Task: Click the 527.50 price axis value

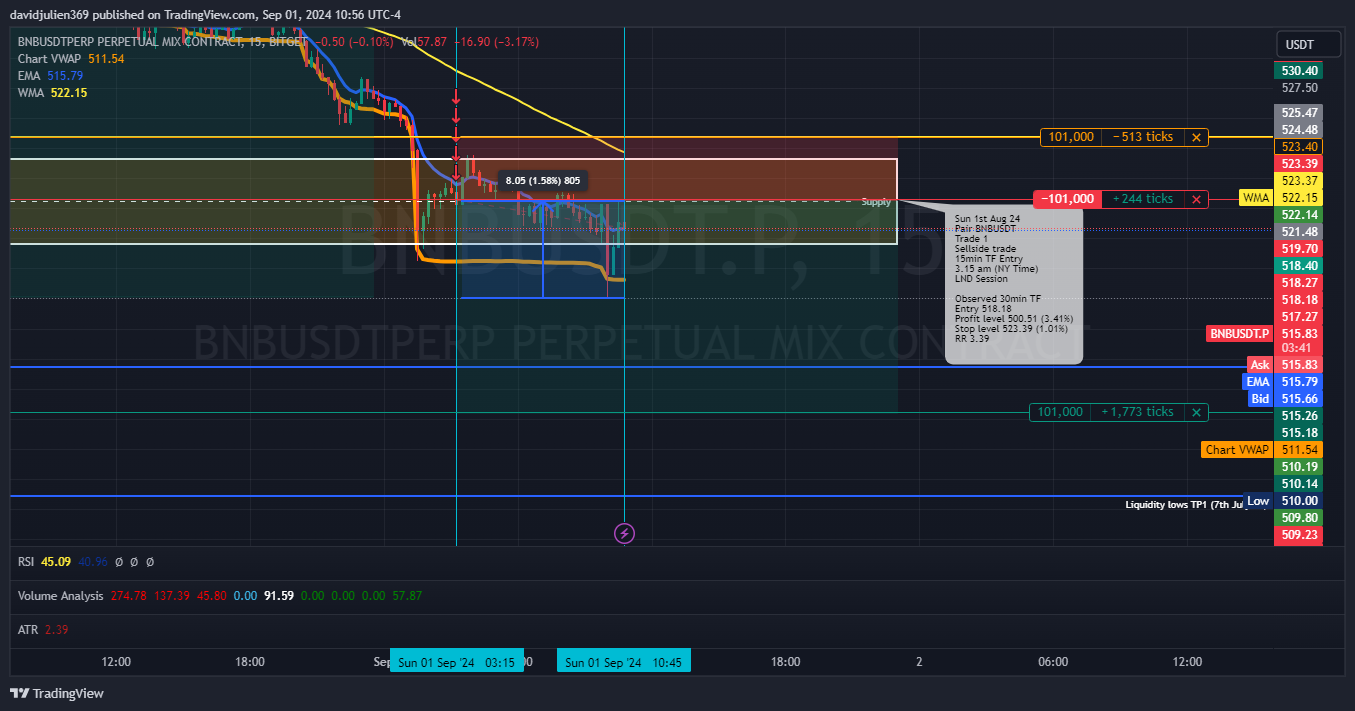Action: point(1299,88)
